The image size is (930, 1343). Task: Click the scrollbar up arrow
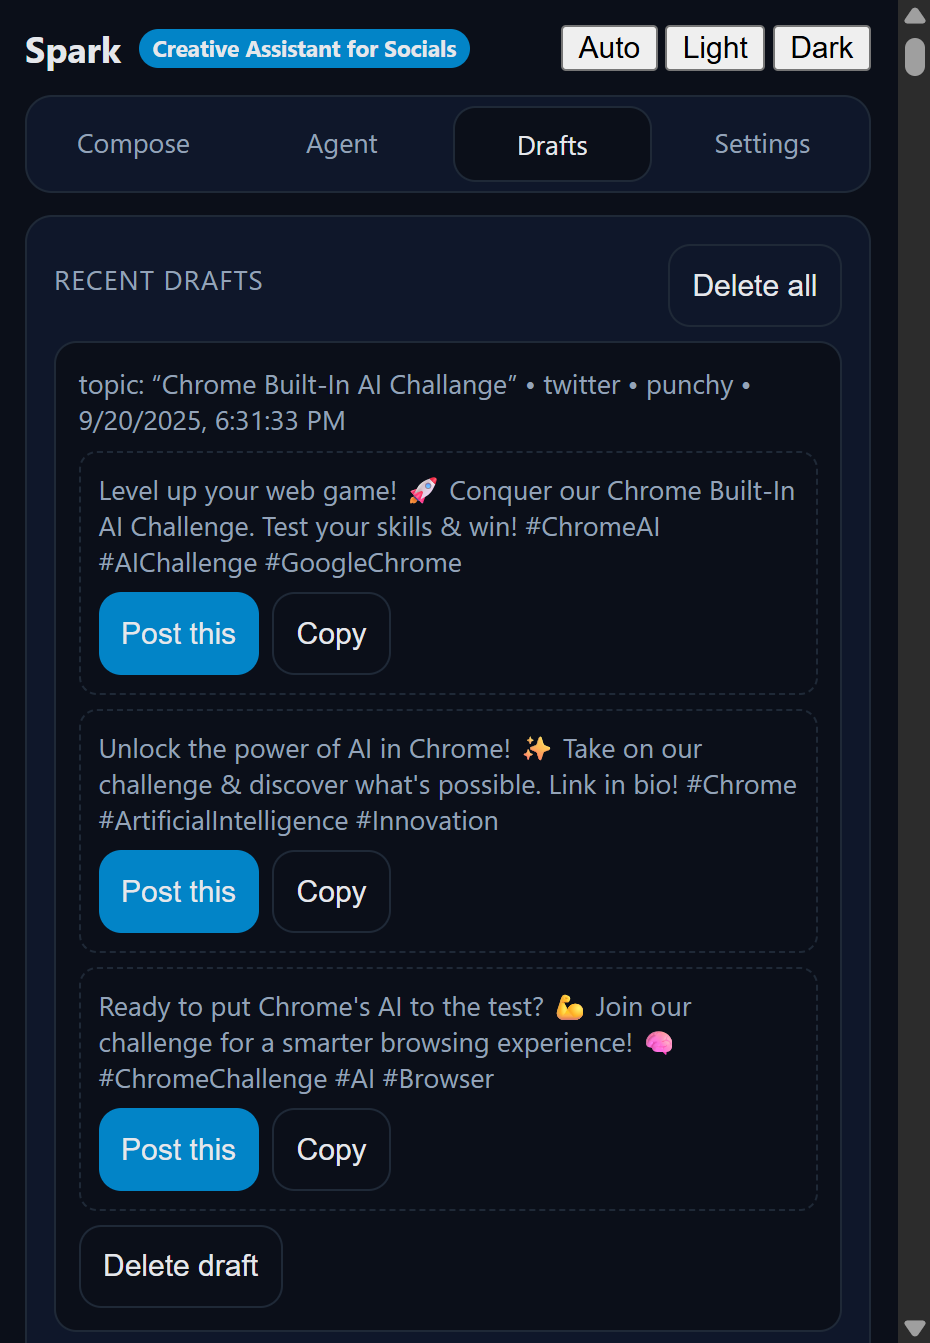pos(914,14)
